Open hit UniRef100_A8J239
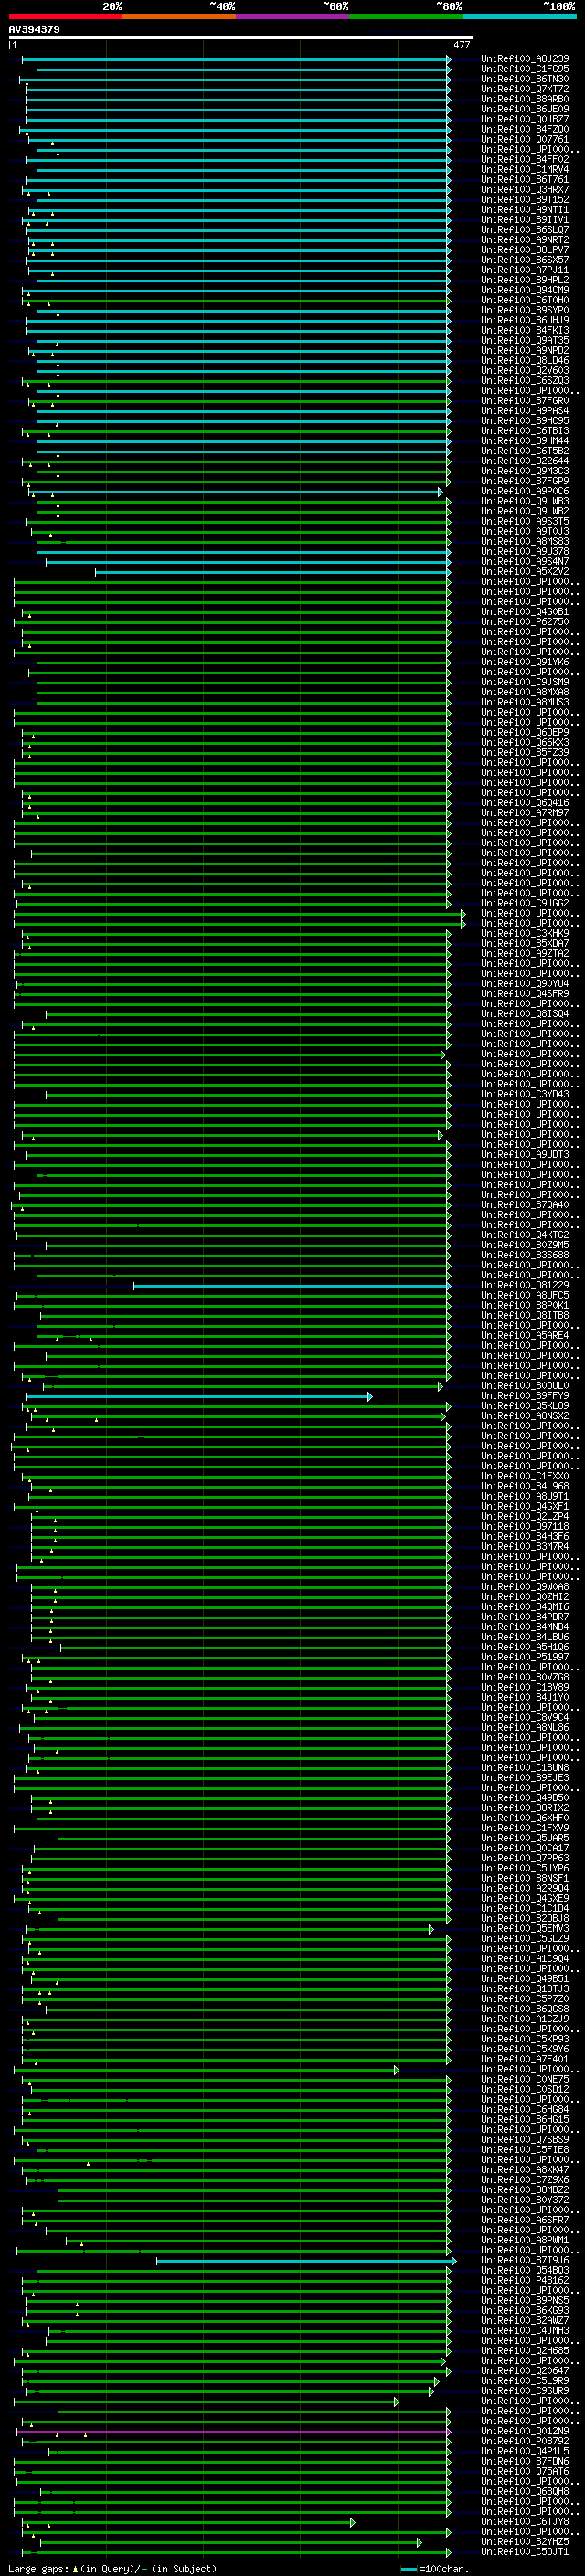 pyautogui.click(x=525, y=59)
